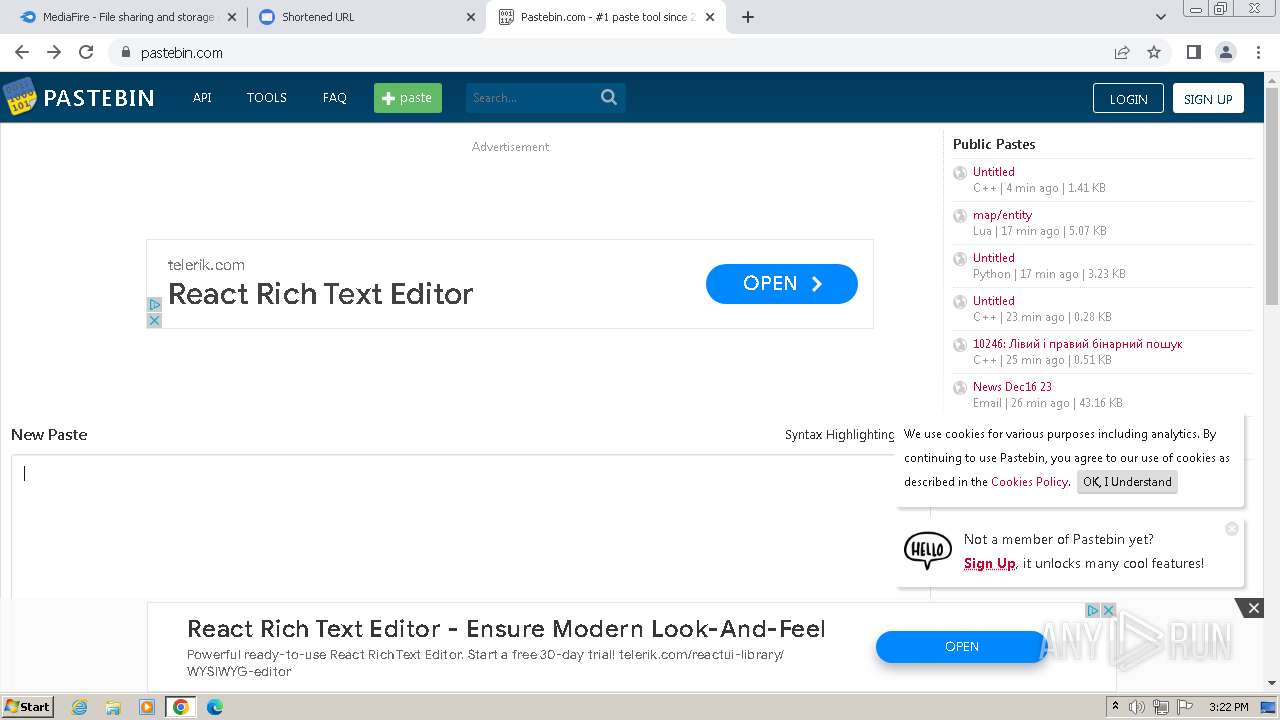The width and height of the screenshot is (1280, 720).
Task: Click into the New Paste text area
Action: 470,527
